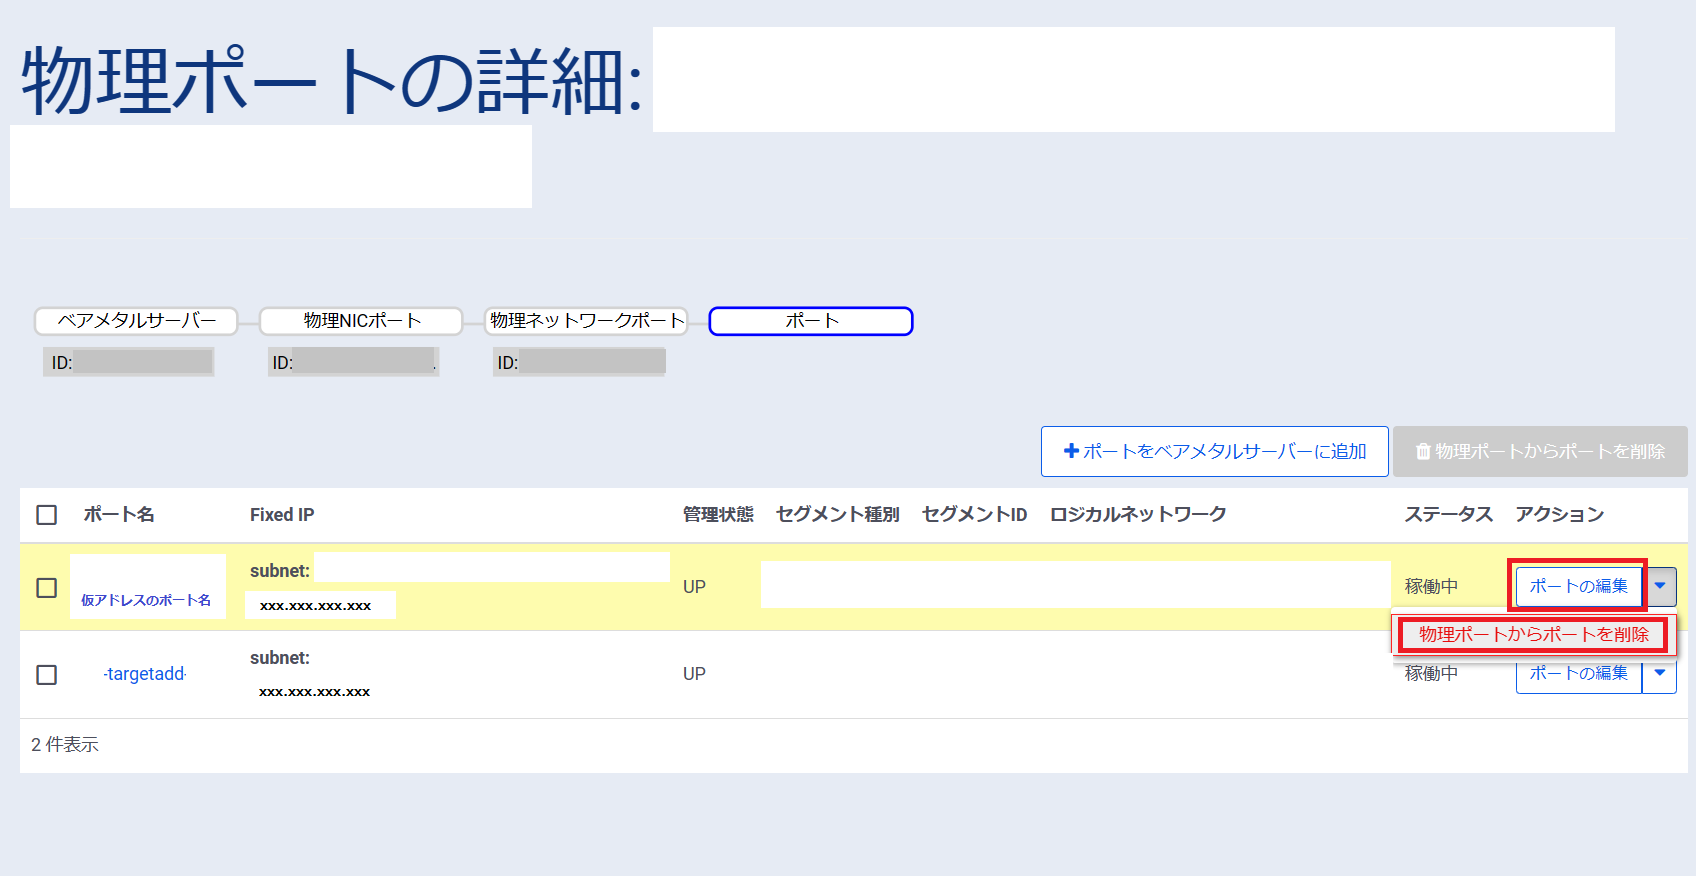Sort by ポート名 column header
The width and height of the screenshot is (1696, 876).
(119, 515)
